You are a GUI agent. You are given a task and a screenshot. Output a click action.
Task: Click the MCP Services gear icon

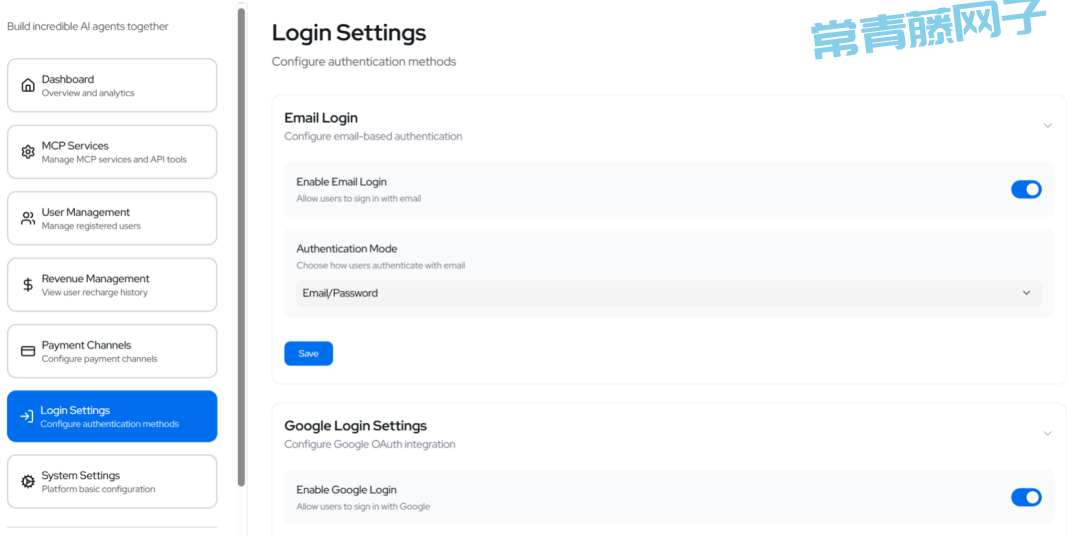click(28, 152)
